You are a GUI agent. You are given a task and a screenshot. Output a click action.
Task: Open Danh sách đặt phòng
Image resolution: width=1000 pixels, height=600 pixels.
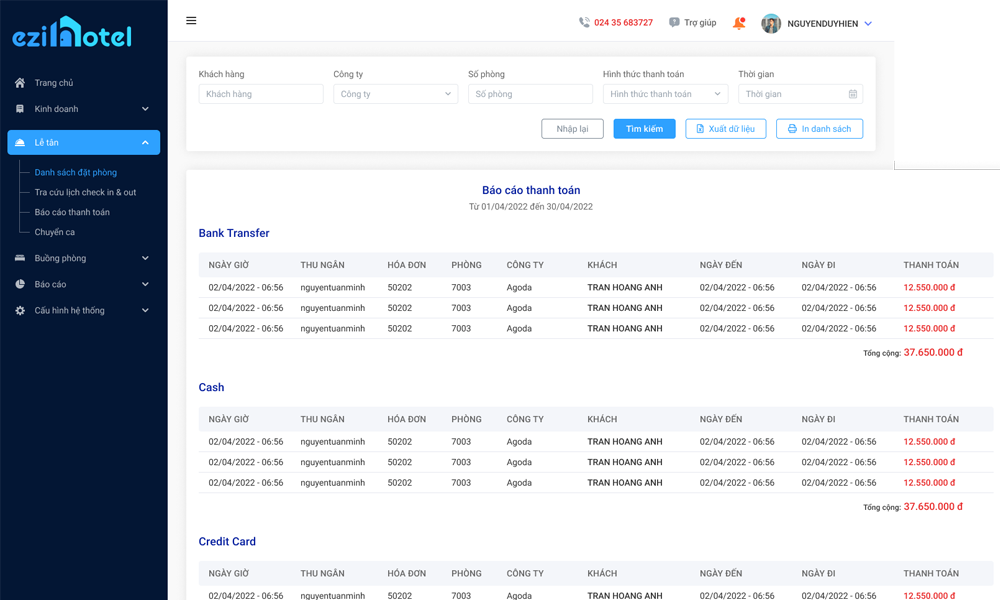tap(76, 173)
